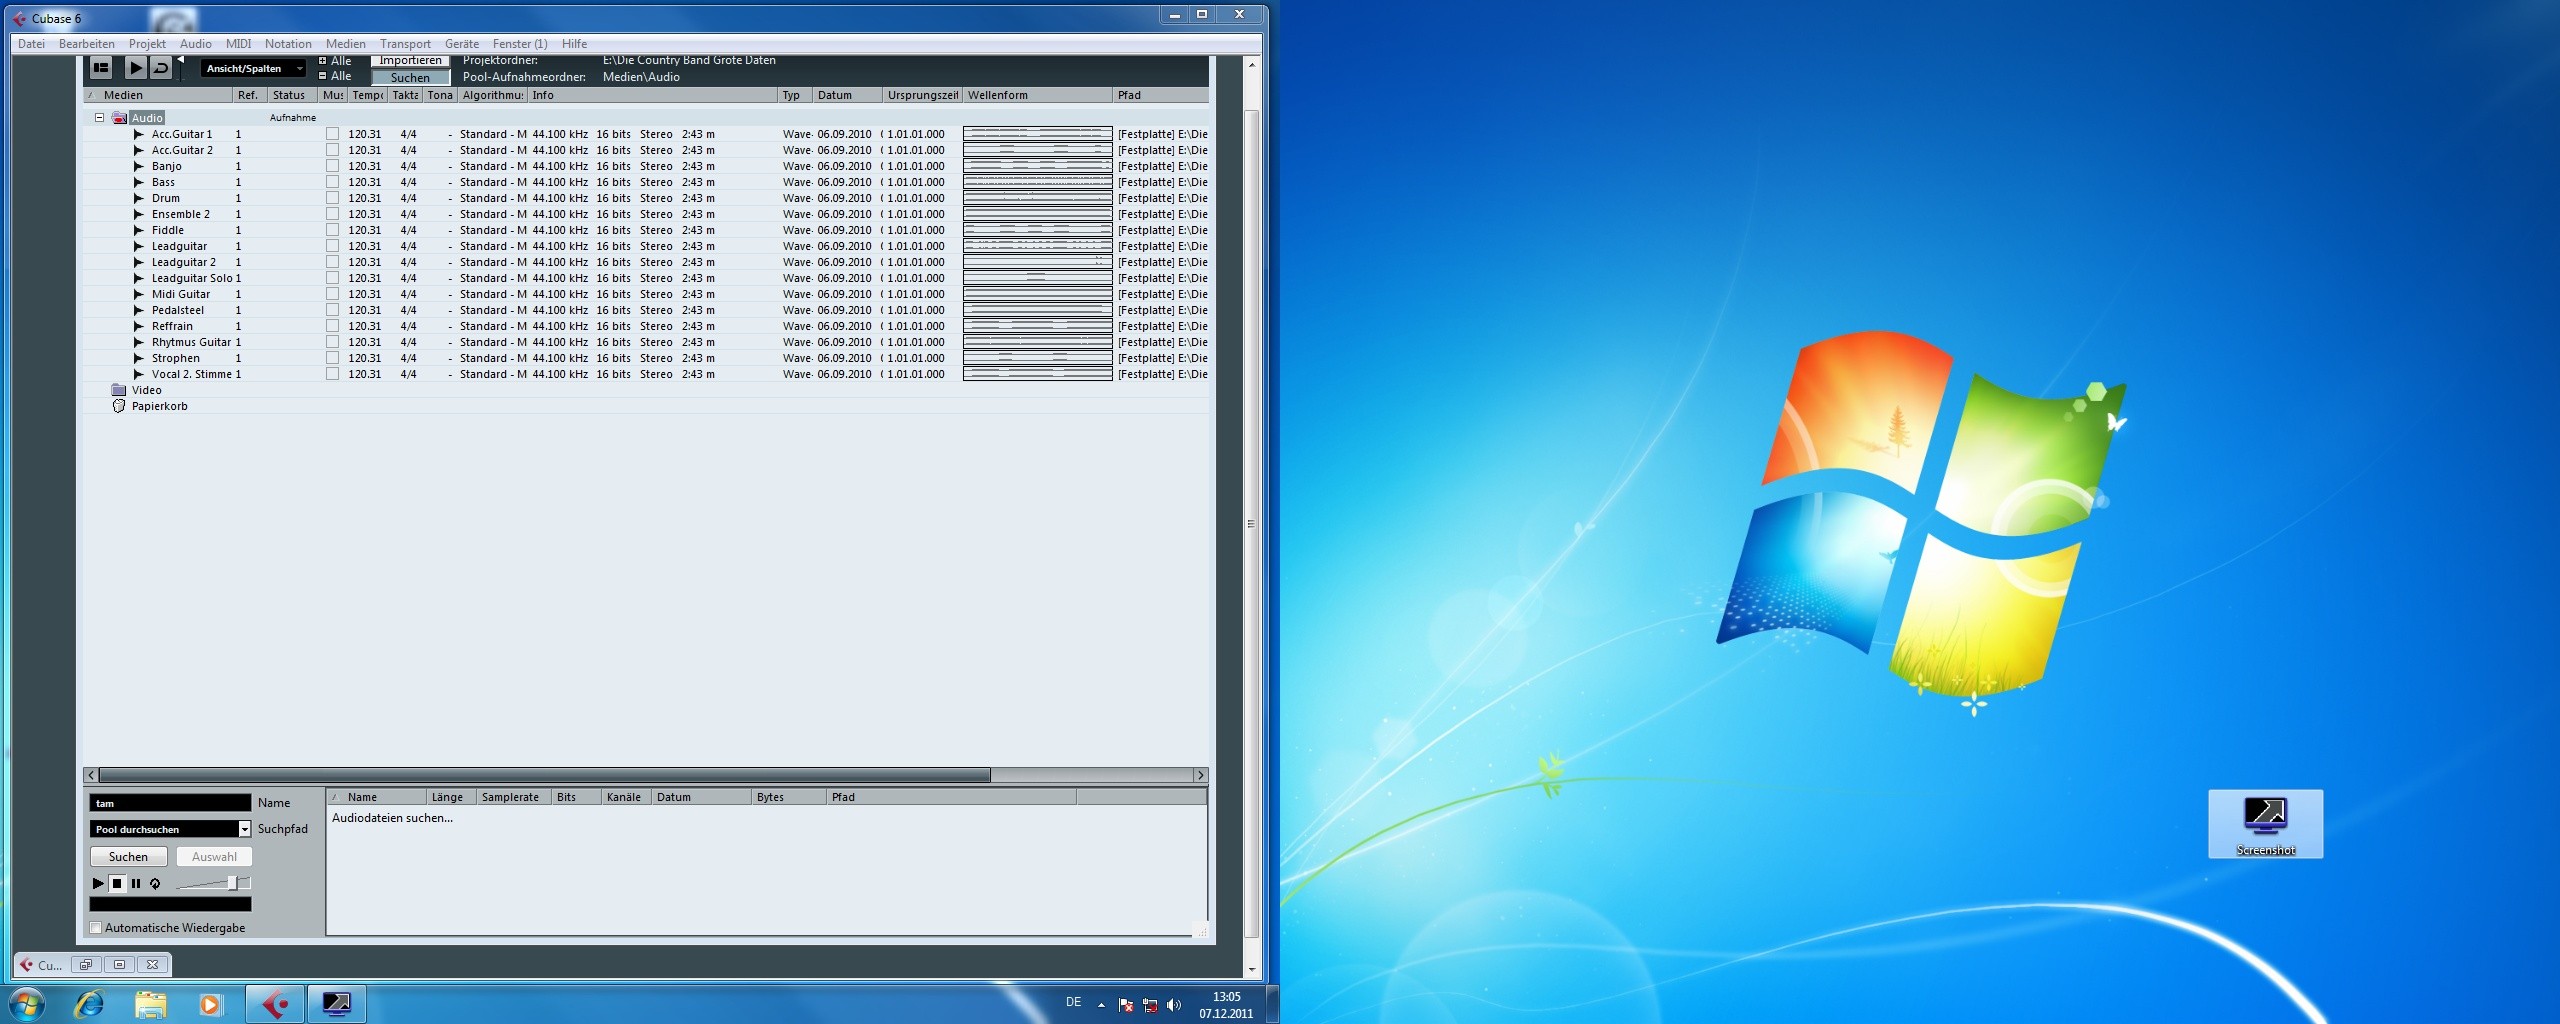The height and width of the screenshot is (1024, 2560).
Task: Toggle the info line view button
Action: click(101, 67)
